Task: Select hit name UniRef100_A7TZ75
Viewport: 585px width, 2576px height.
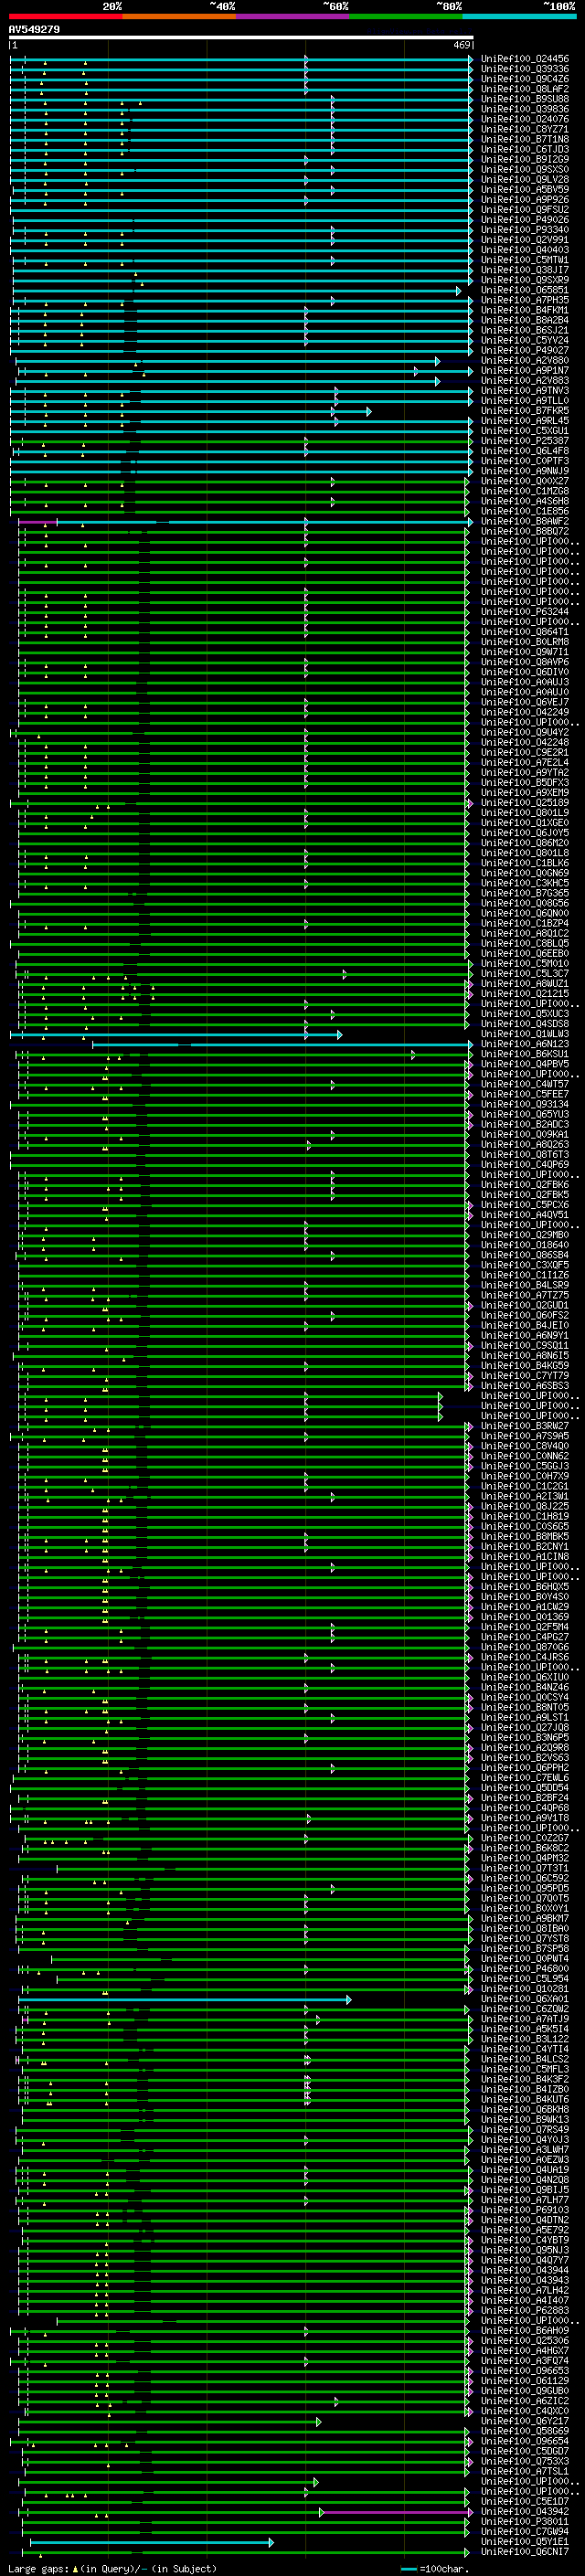Action: coord(525,1295)
